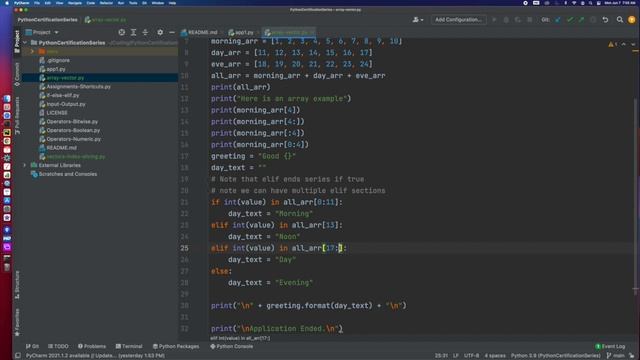Open Project panel gear settings
Image resolution: width=640 pixels, height=360 pixels.
pyautogui.click(x=160, y=32)
